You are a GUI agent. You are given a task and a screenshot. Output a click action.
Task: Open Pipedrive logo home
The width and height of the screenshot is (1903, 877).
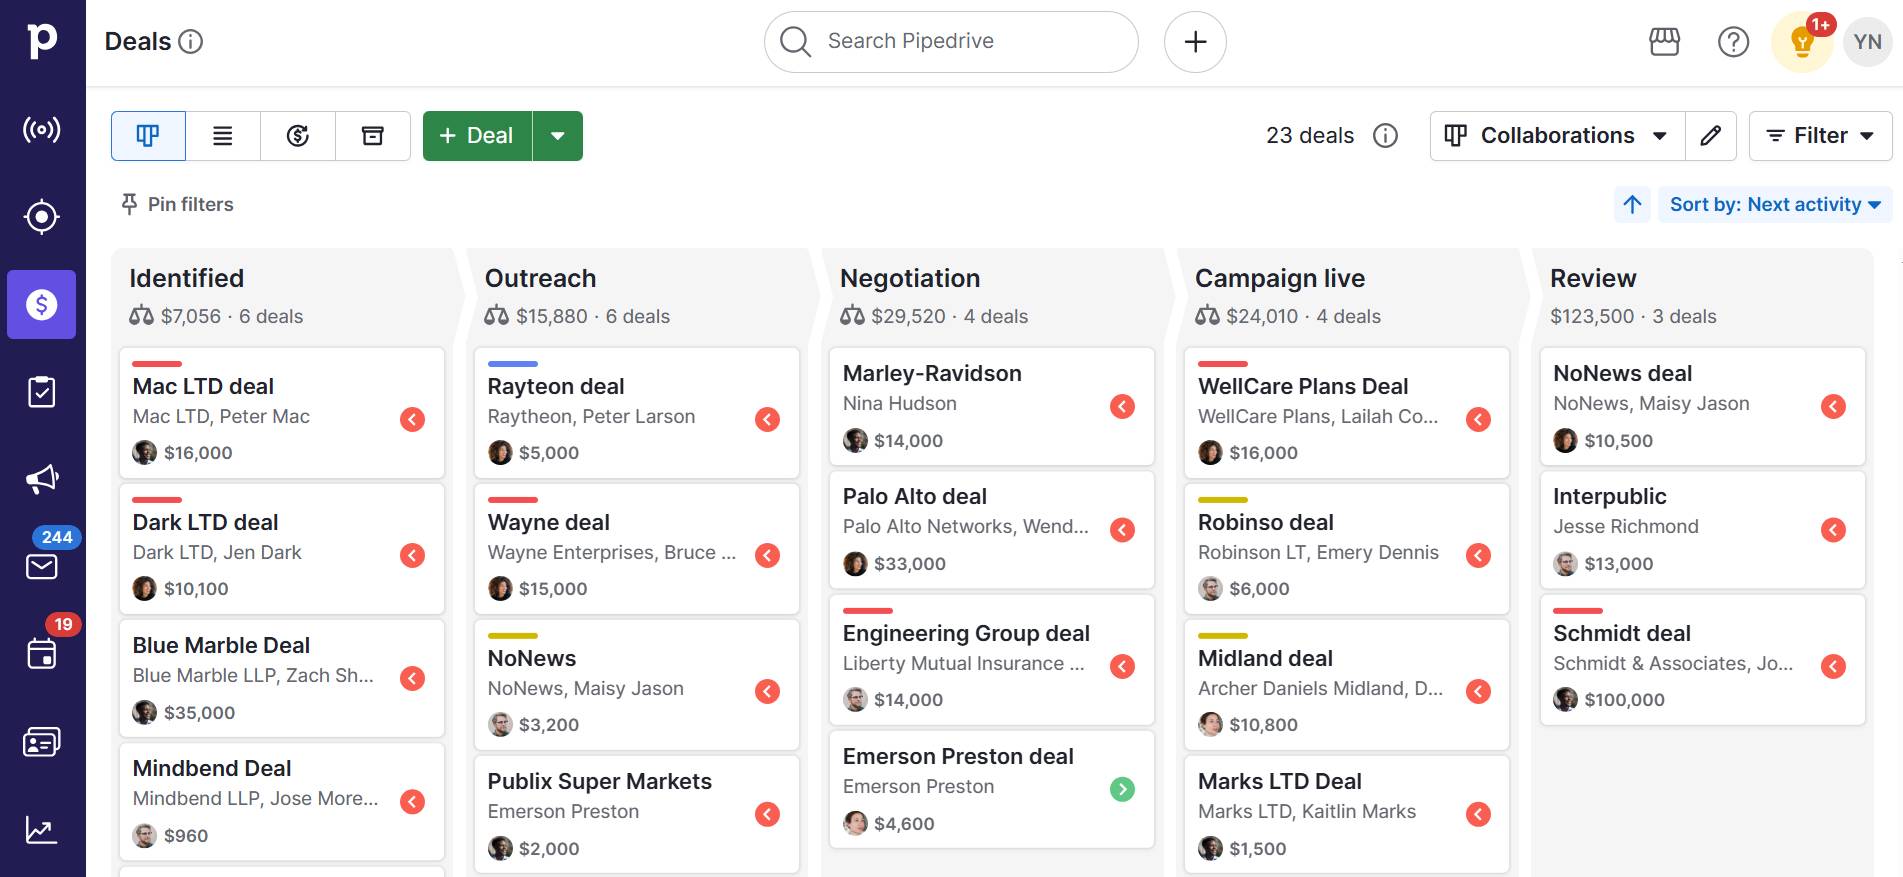[42, 41]
